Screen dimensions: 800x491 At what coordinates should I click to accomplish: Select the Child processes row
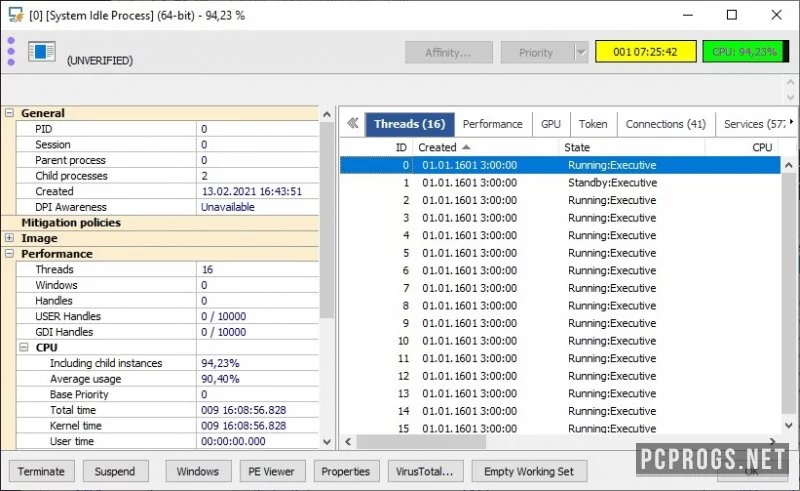[167, 176]
